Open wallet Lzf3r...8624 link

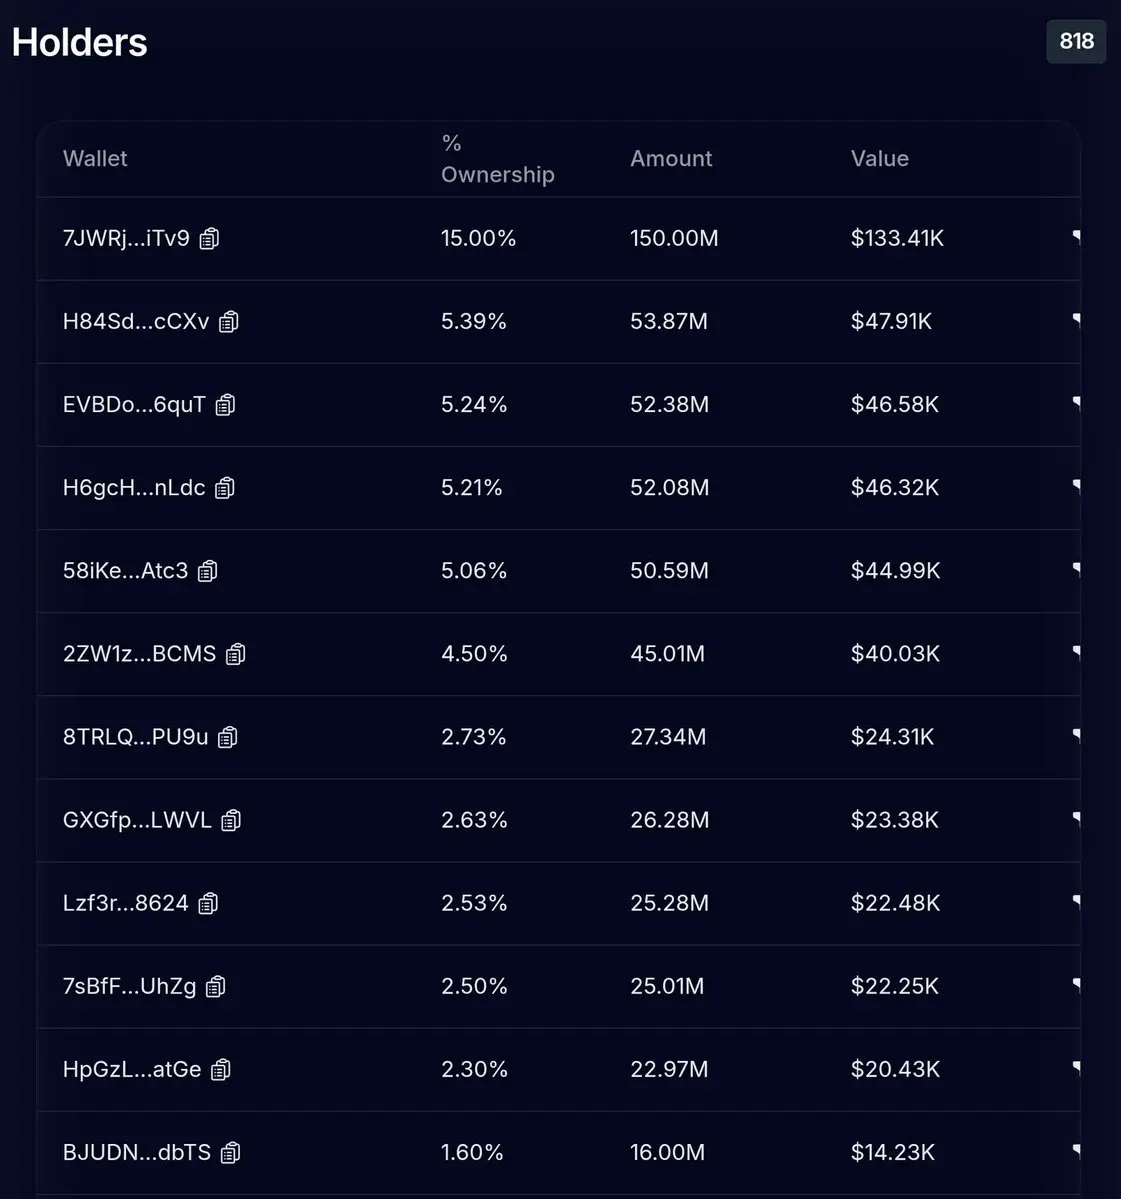tap(125, 903)
